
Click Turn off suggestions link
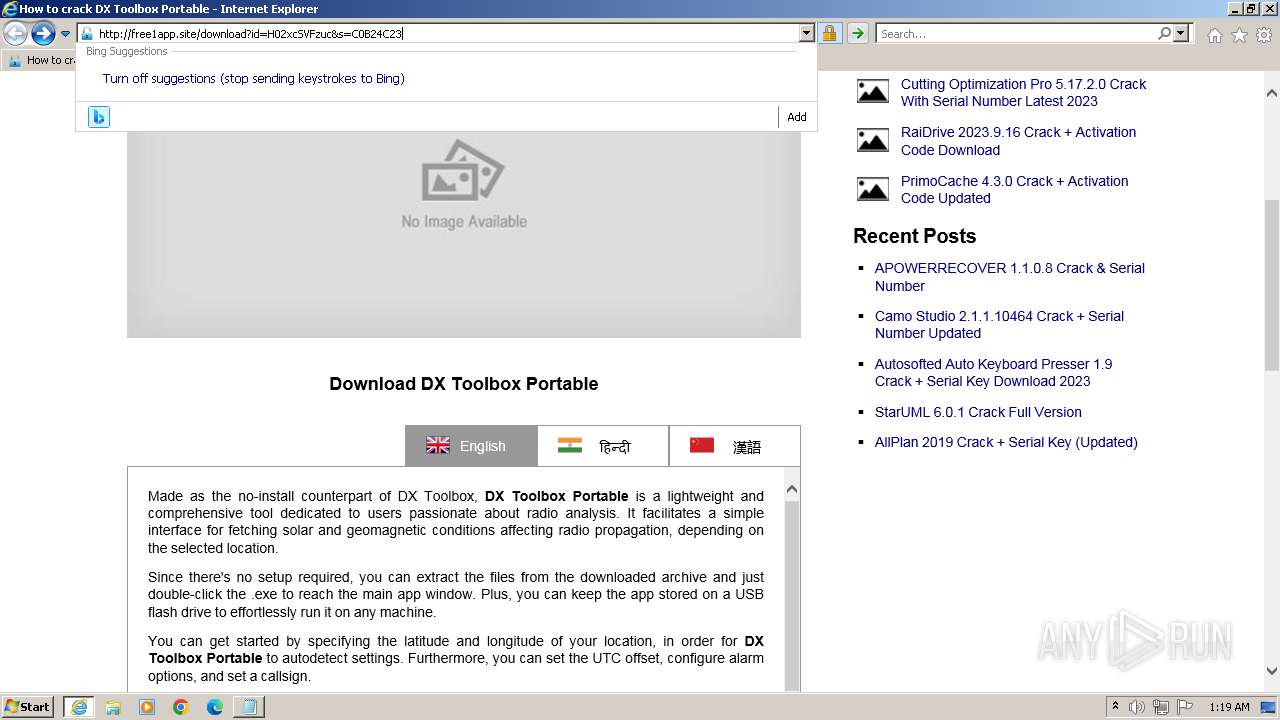[253, 78]
